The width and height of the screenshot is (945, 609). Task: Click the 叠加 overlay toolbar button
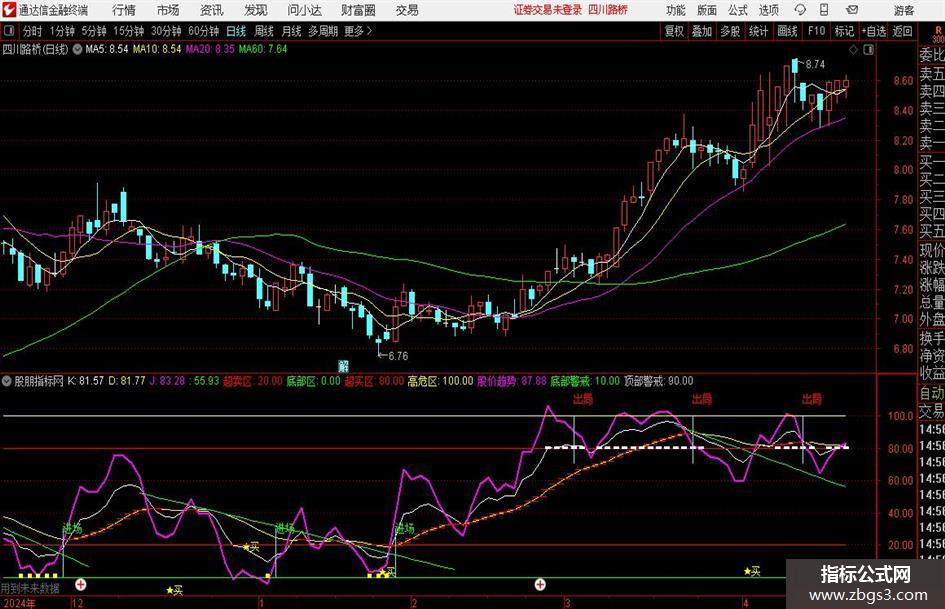point(702,31)
